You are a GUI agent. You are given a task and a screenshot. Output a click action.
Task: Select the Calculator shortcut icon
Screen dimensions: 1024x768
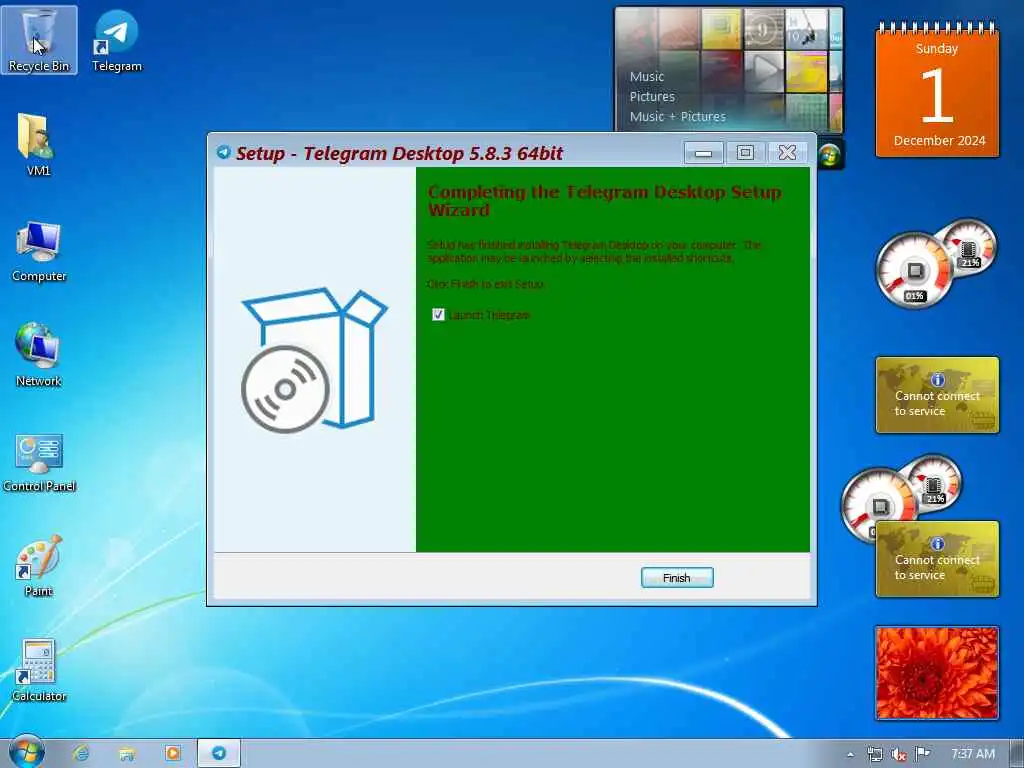click(39, 670)
